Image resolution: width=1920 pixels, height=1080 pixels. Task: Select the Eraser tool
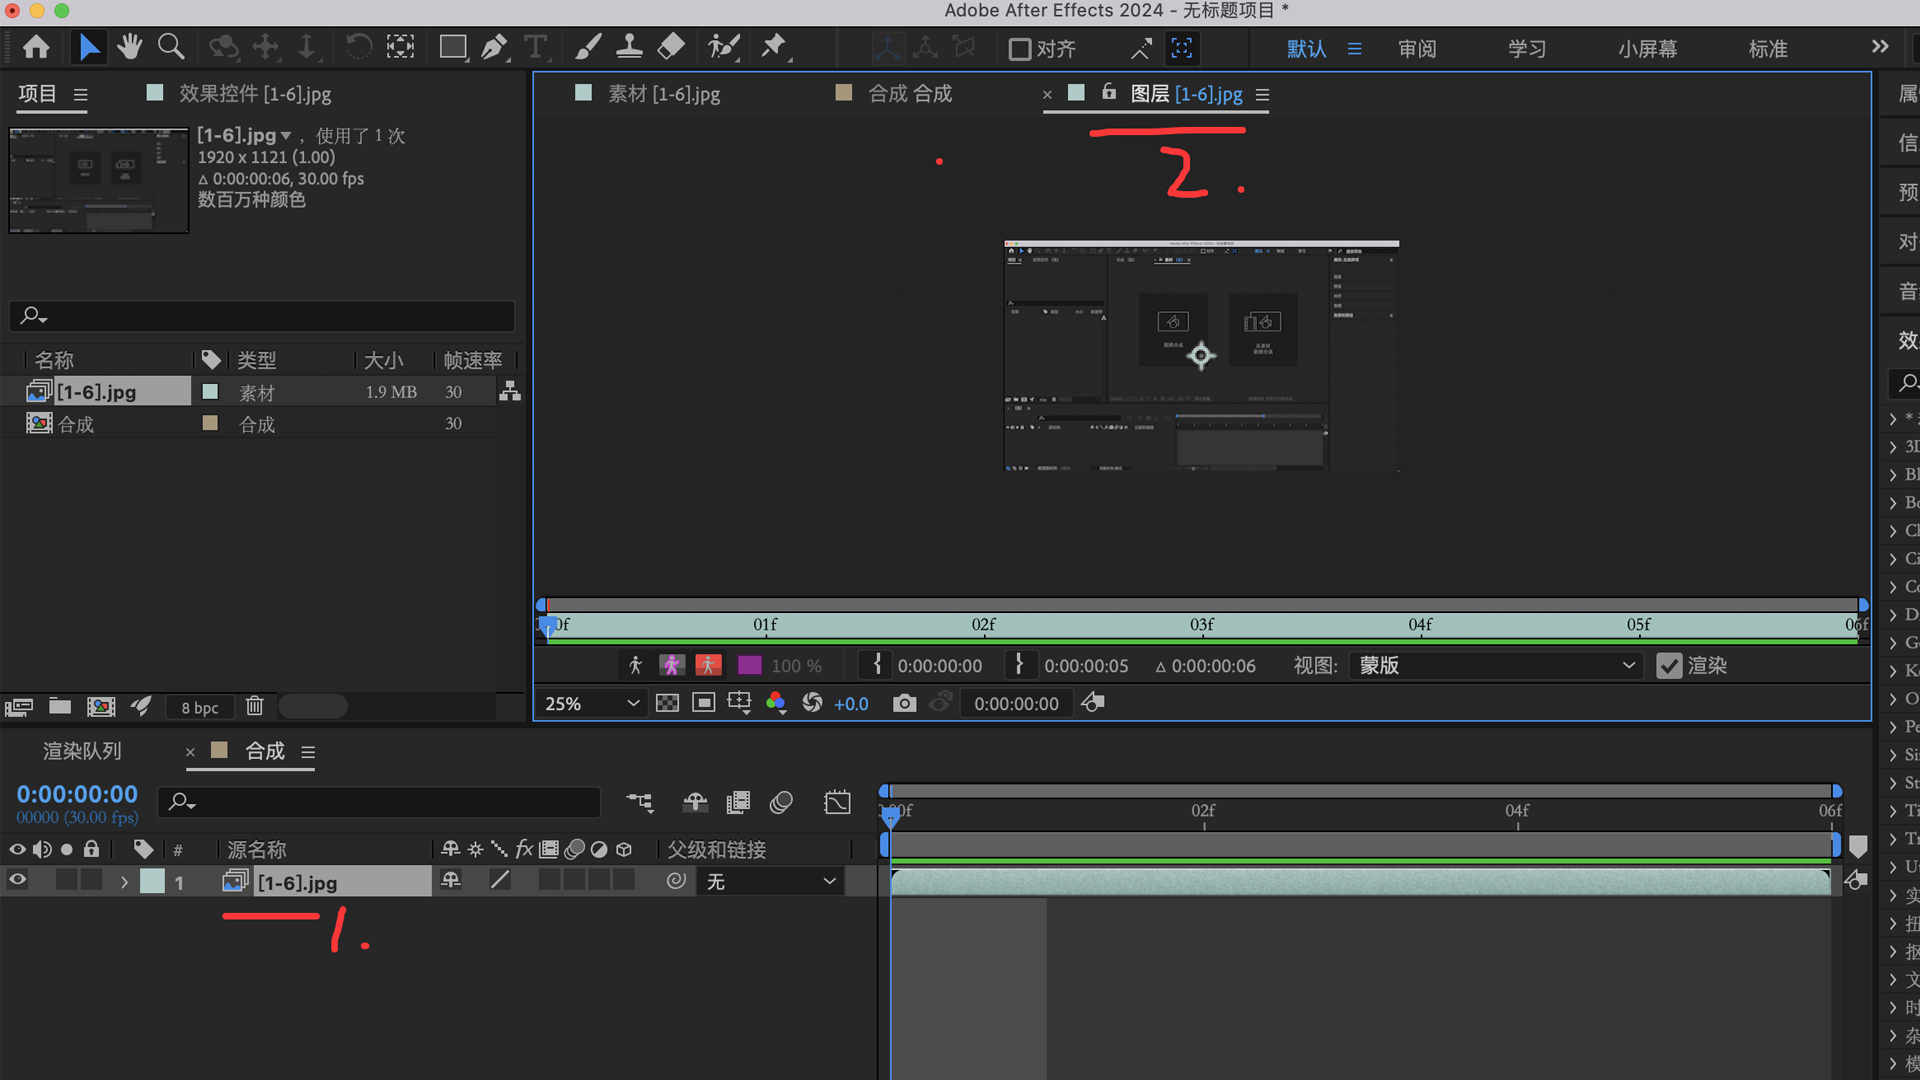671,47
